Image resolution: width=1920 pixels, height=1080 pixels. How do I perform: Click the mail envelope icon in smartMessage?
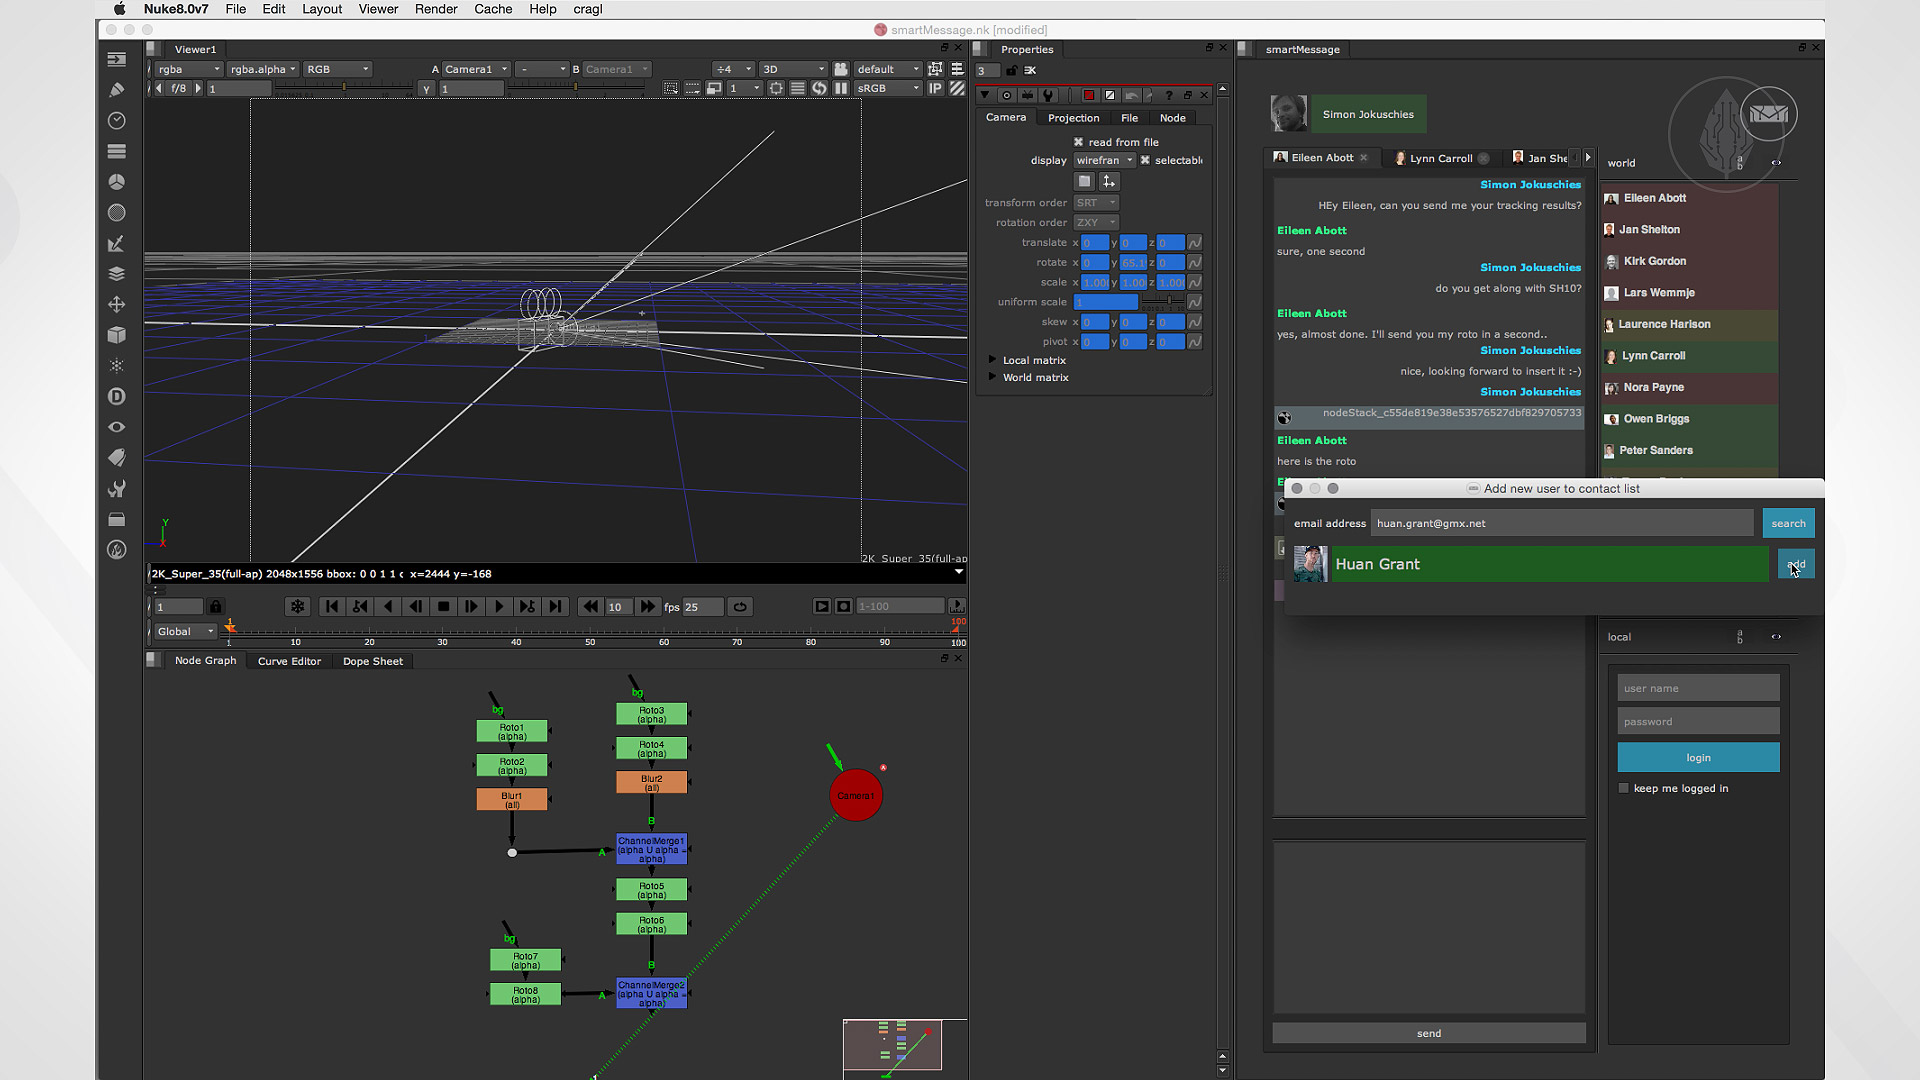coord(1768,114)
